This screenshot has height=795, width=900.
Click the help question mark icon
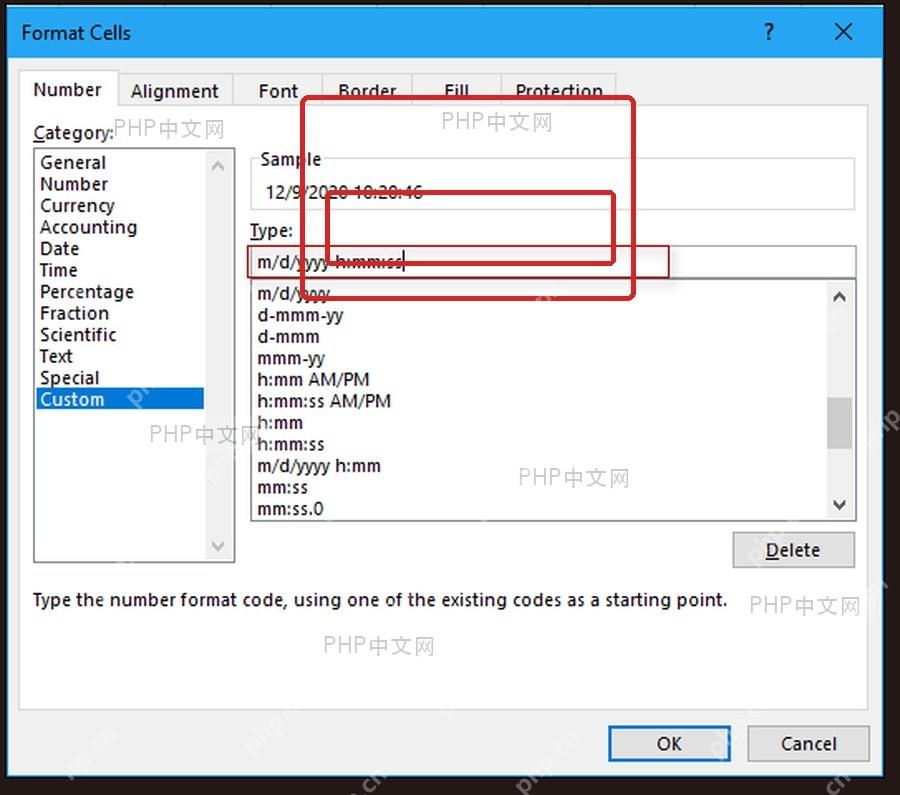[x=769, y=32]
